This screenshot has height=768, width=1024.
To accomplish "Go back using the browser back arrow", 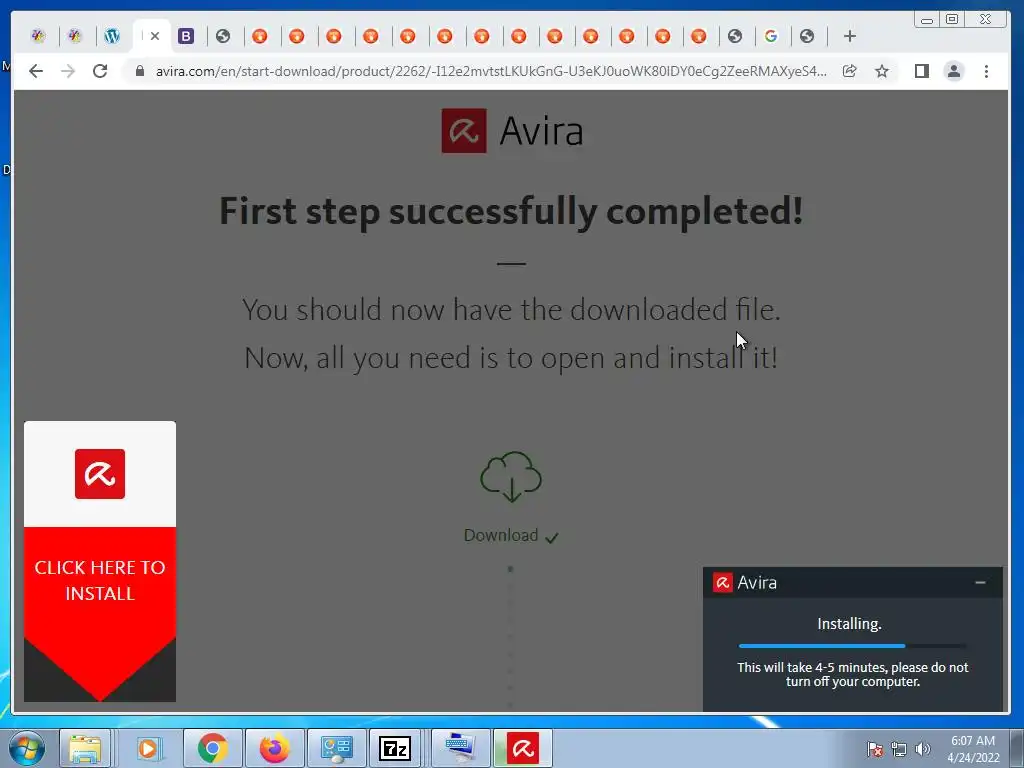I will click(36, 71).
